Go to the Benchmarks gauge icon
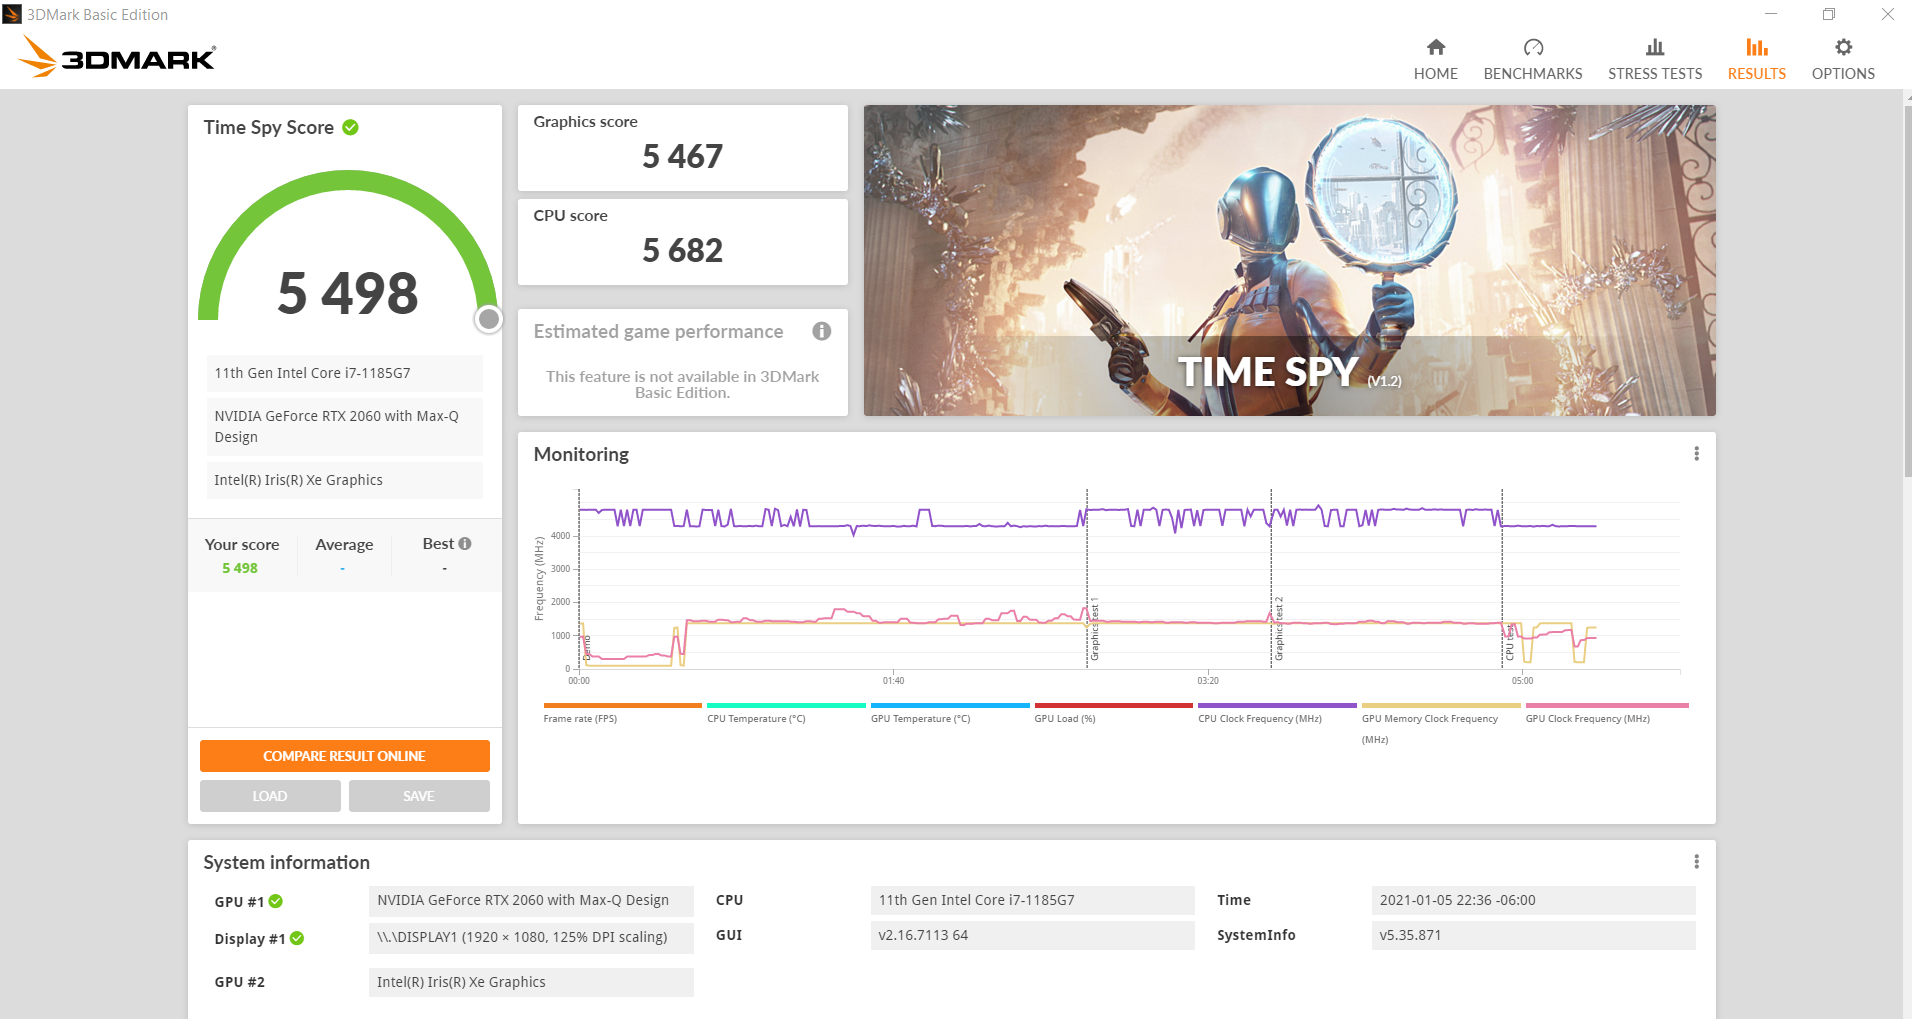This screenshot has height=1019, width=1912. coord(1533,47)
